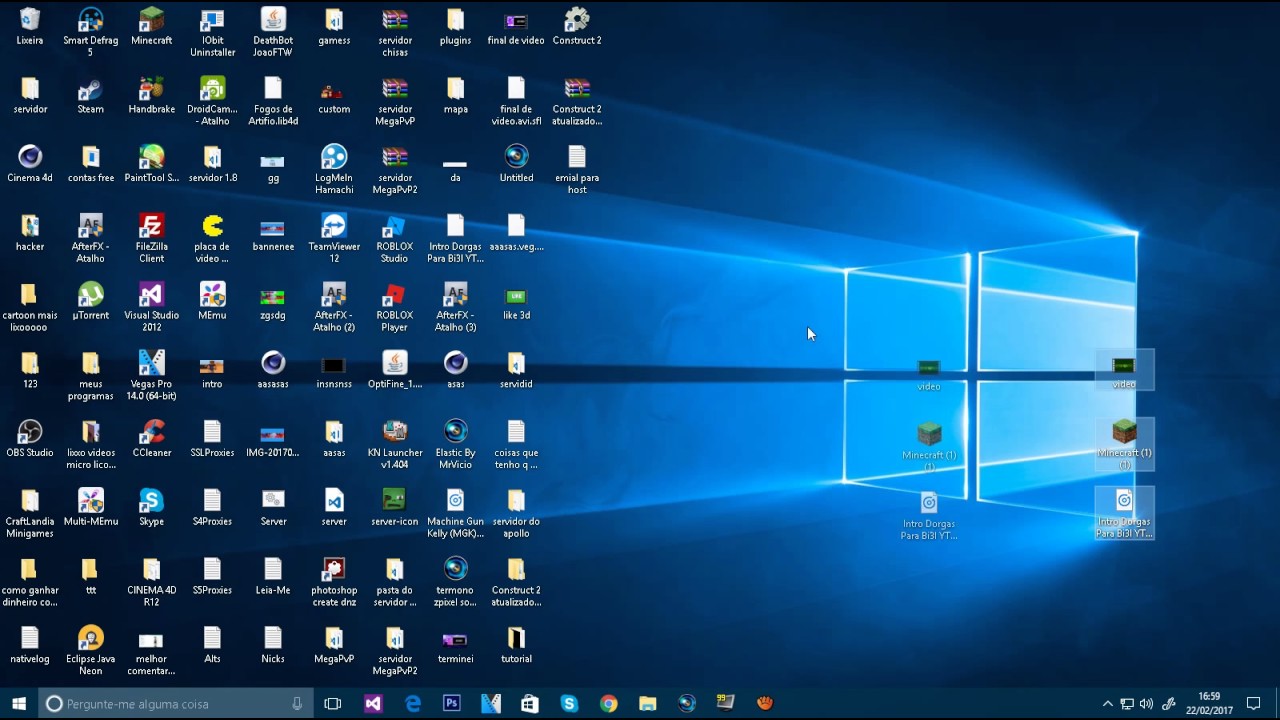Open the Action Center notifications
Image resolution: width=1280 pixels, height=720 pixels.
1254,704
